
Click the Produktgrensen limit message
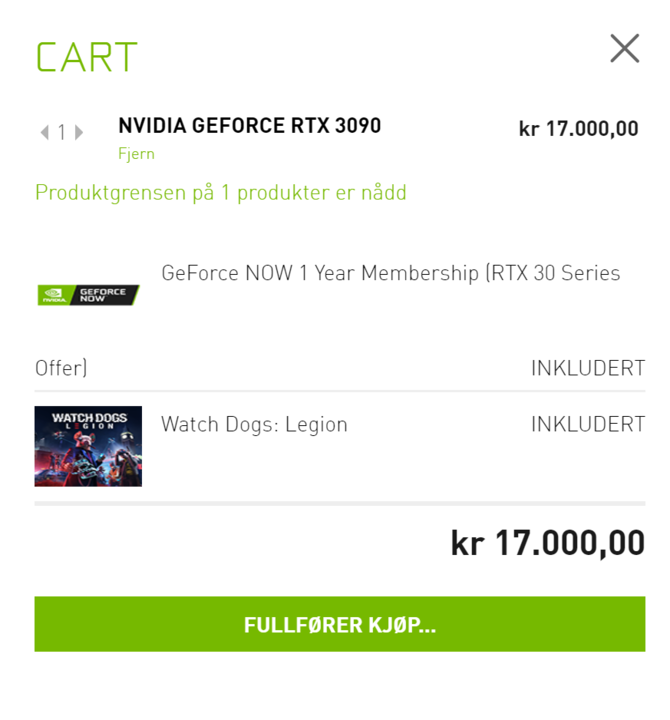[x=221, y=193]
